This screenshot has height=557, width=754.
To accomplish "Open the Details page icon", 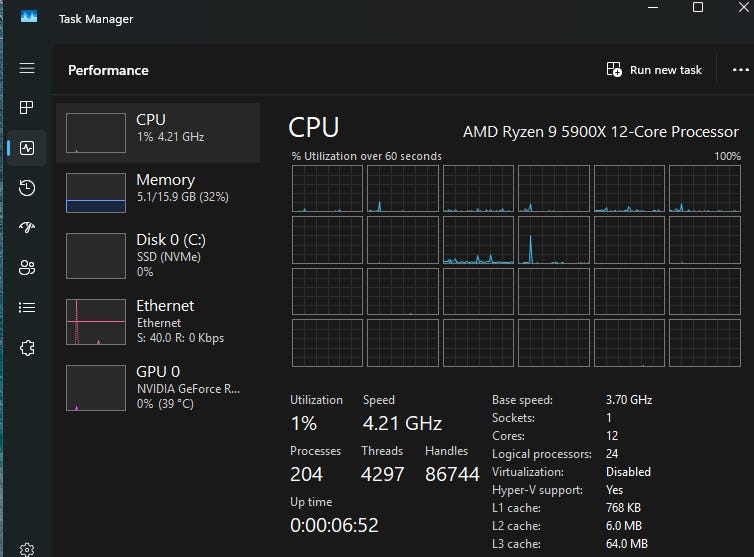I will point(27,308).
